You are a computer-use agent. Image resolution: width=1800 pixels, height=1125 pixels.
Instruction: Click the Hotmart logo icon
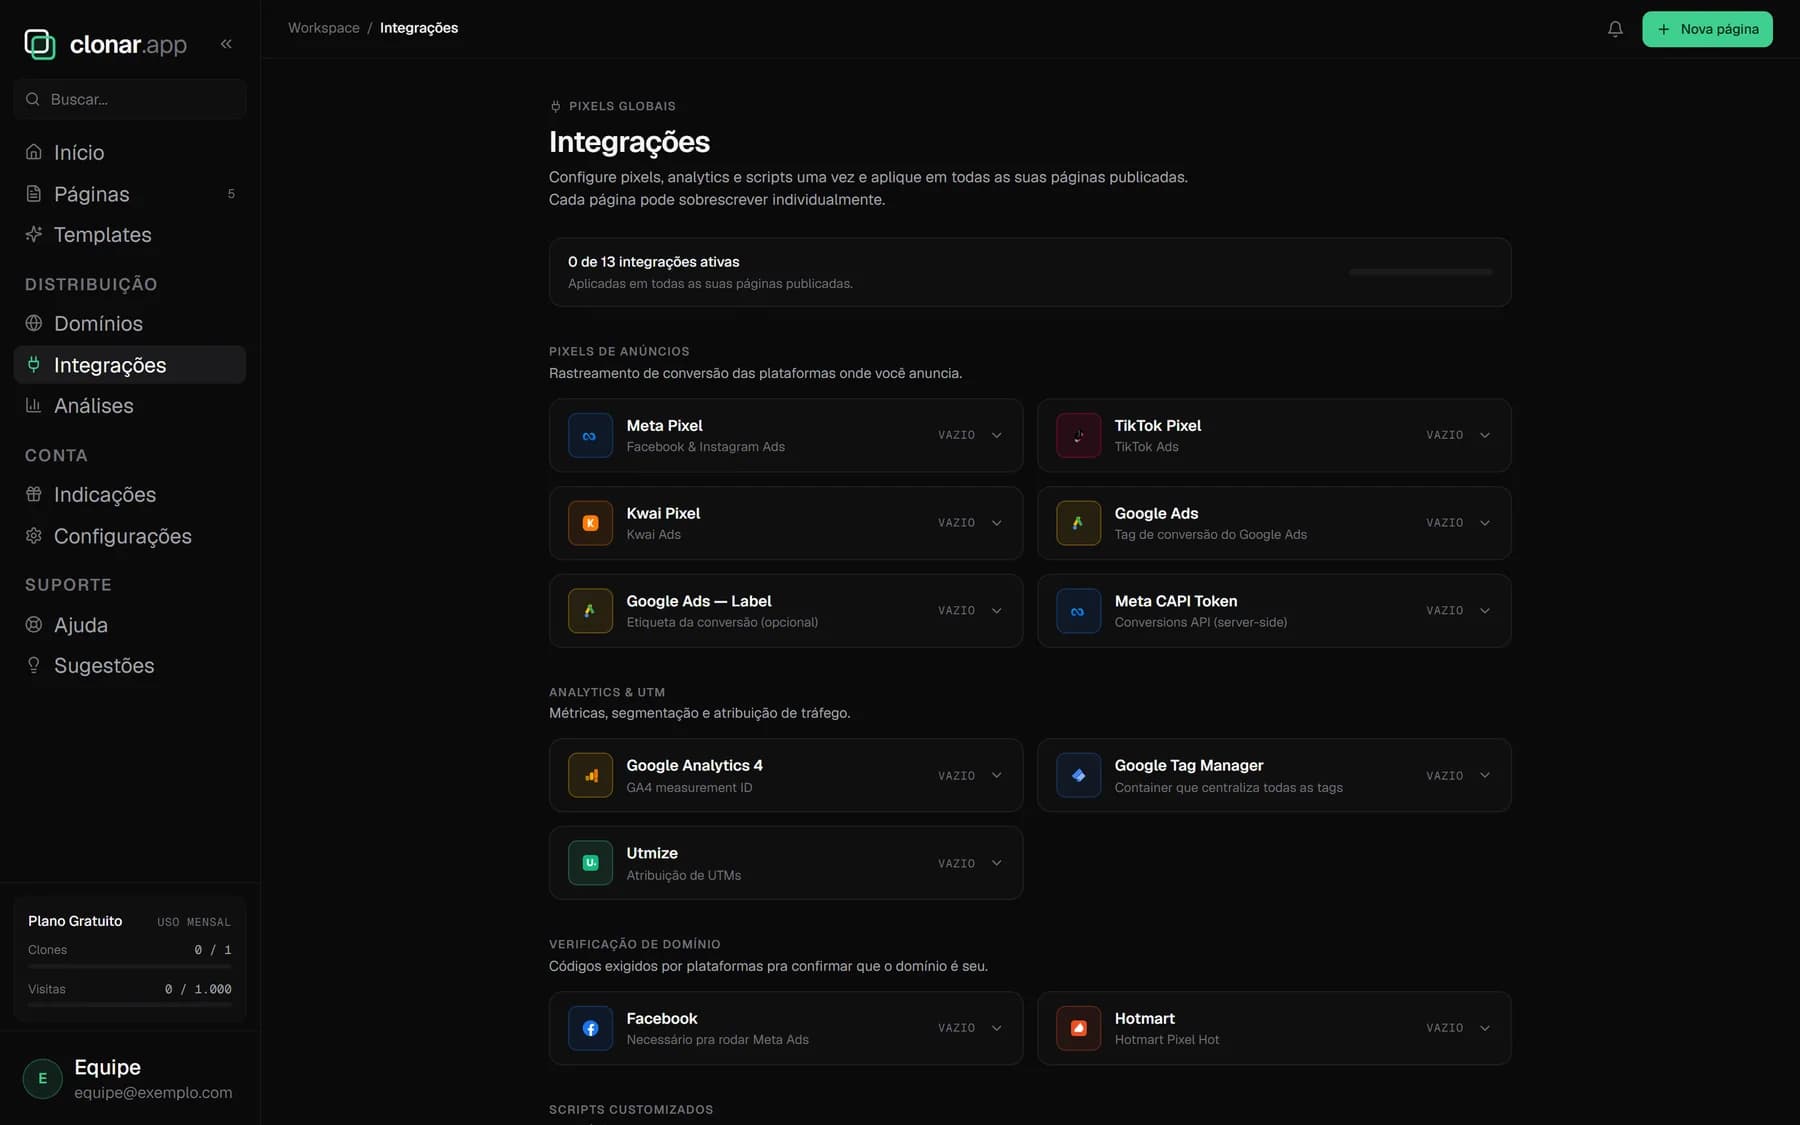pos(1078,1028)
